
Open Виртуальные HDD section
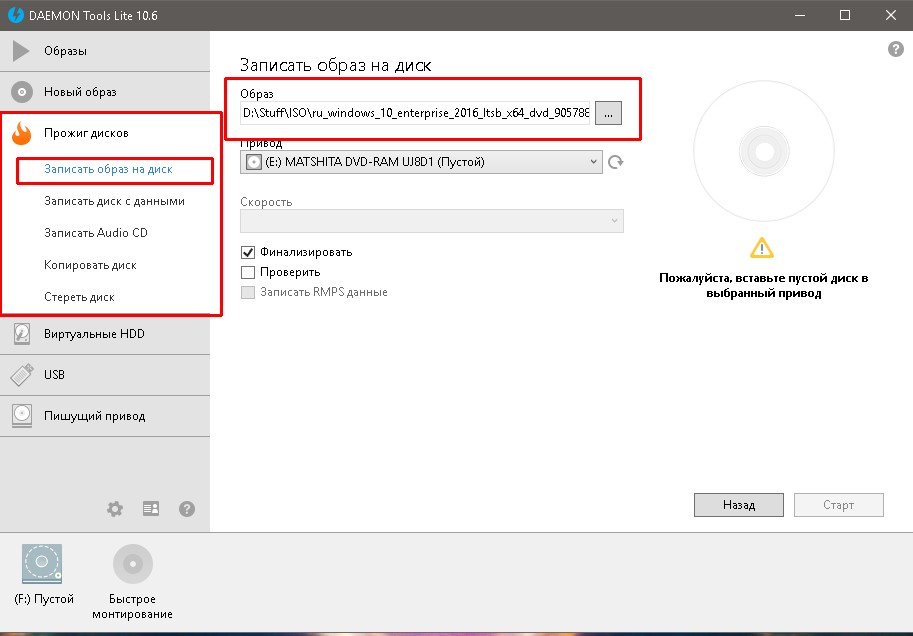point(105,334)
